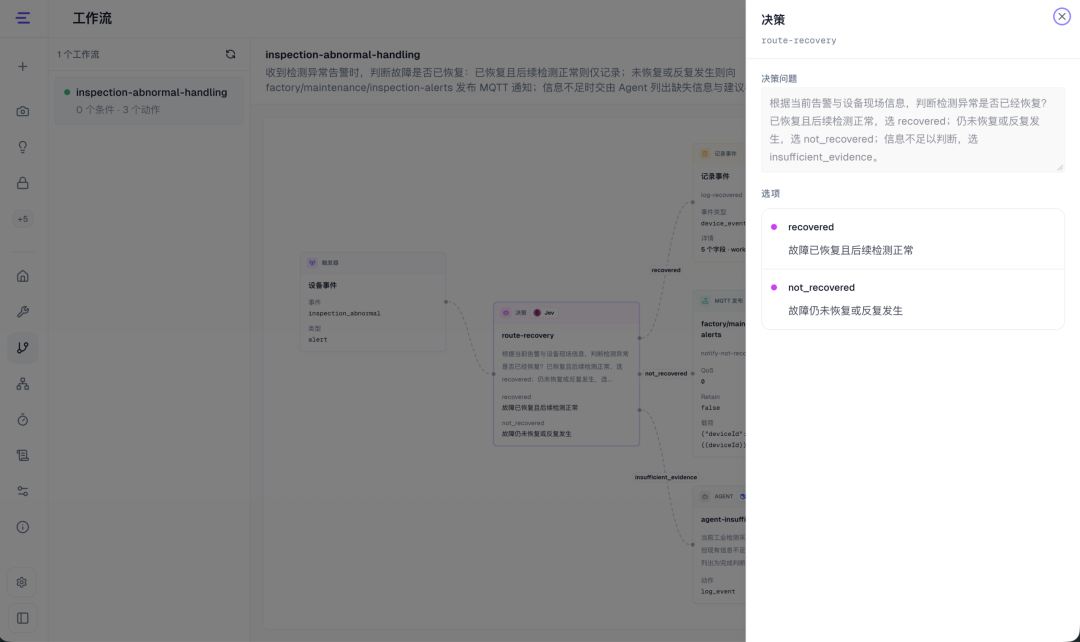Refresh the workflow list

point(231,54)
